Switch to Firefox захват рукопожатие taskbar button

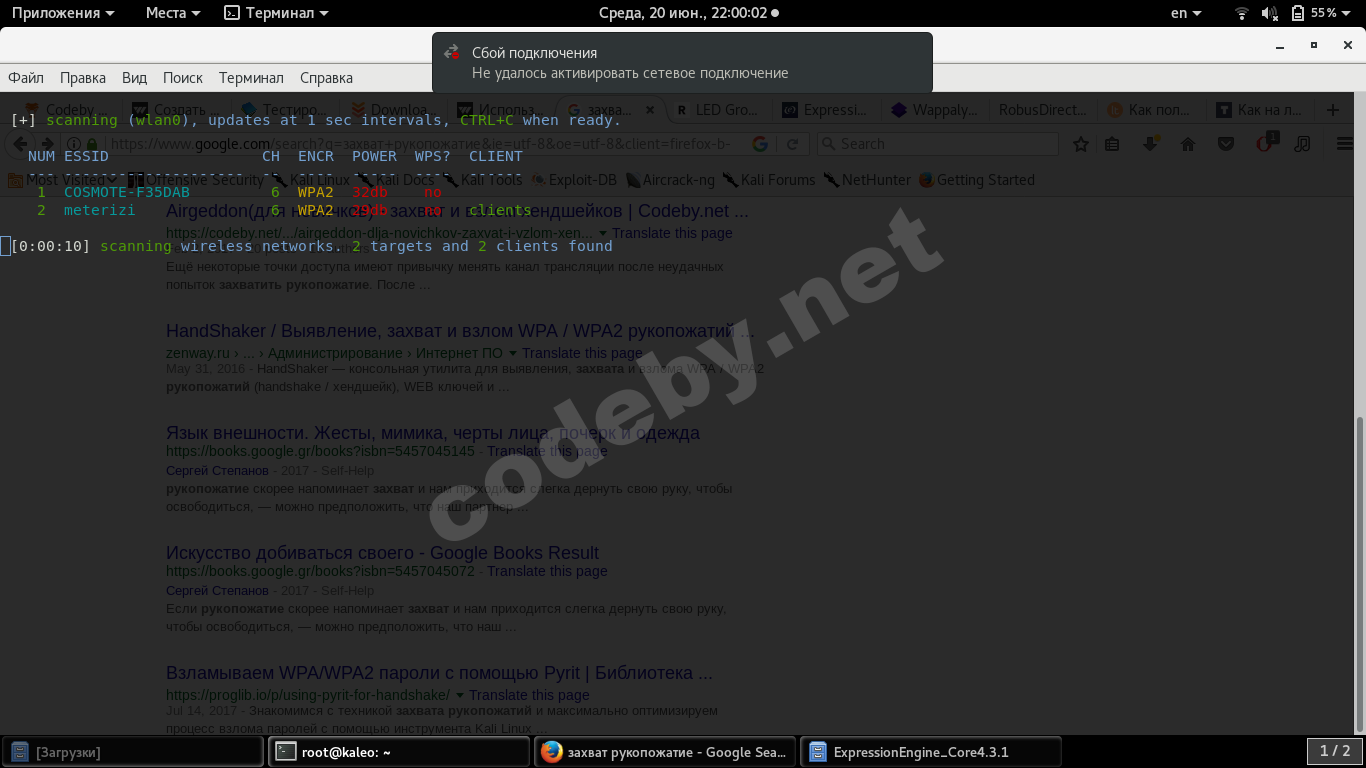coord(666,752)
